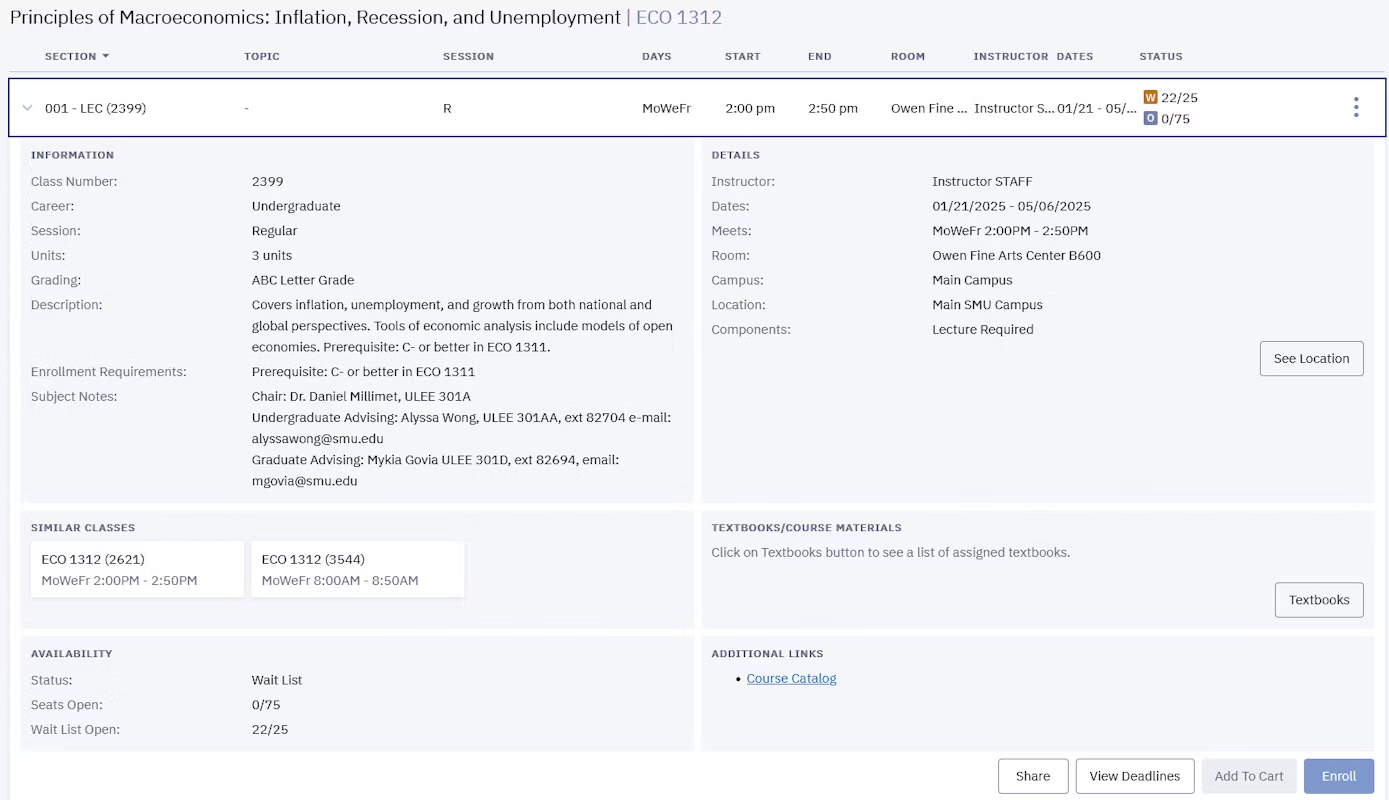The width and height of the screenshot is (1389, 800).
Task: Share this class section
Action: tap(1032, 775)
